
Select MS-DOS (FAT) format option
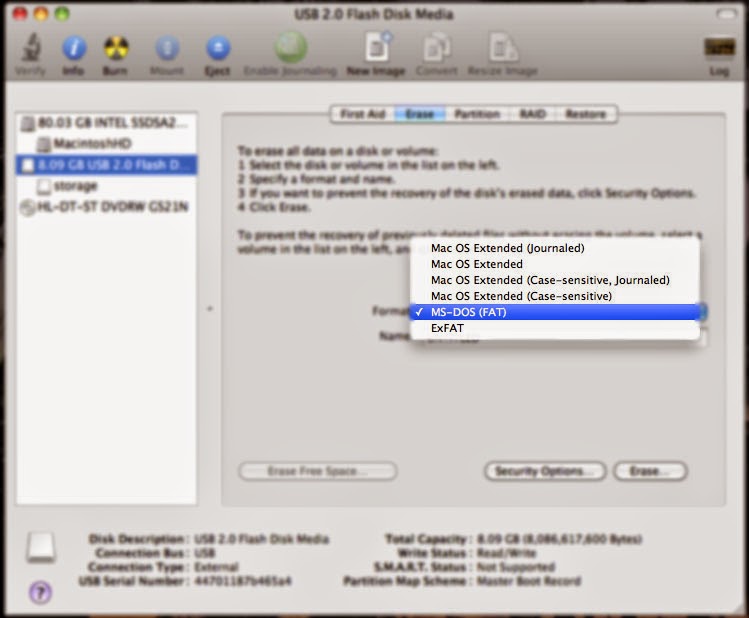[x=555, y=312]
